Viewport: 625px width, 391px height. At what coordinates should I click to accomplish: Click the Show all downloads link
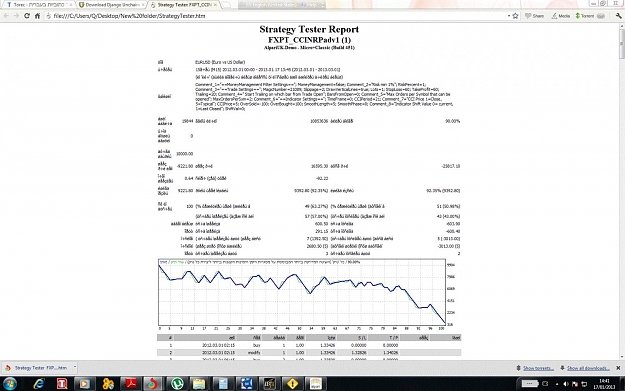(x=588, y=368)
